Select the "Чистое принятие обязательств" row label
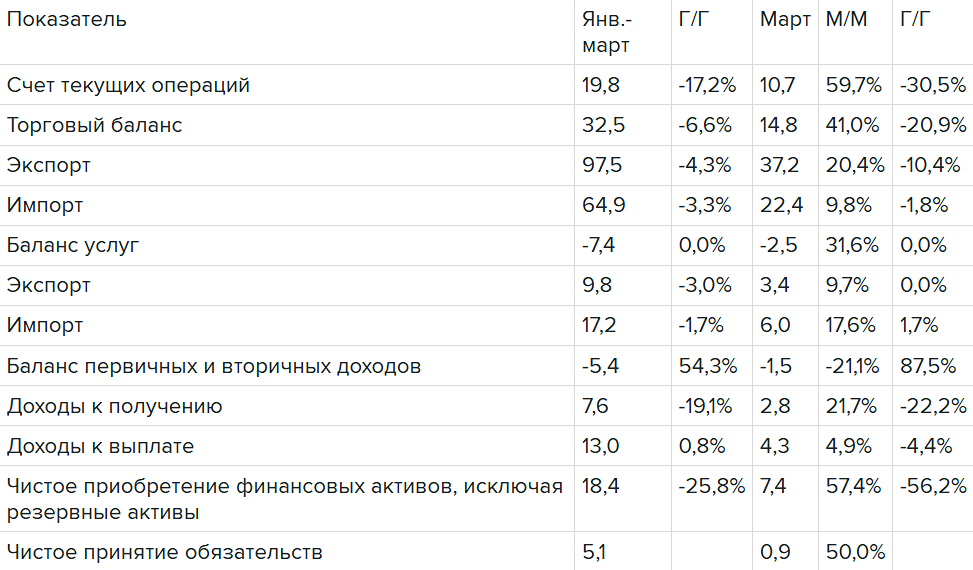 (165, 551)
